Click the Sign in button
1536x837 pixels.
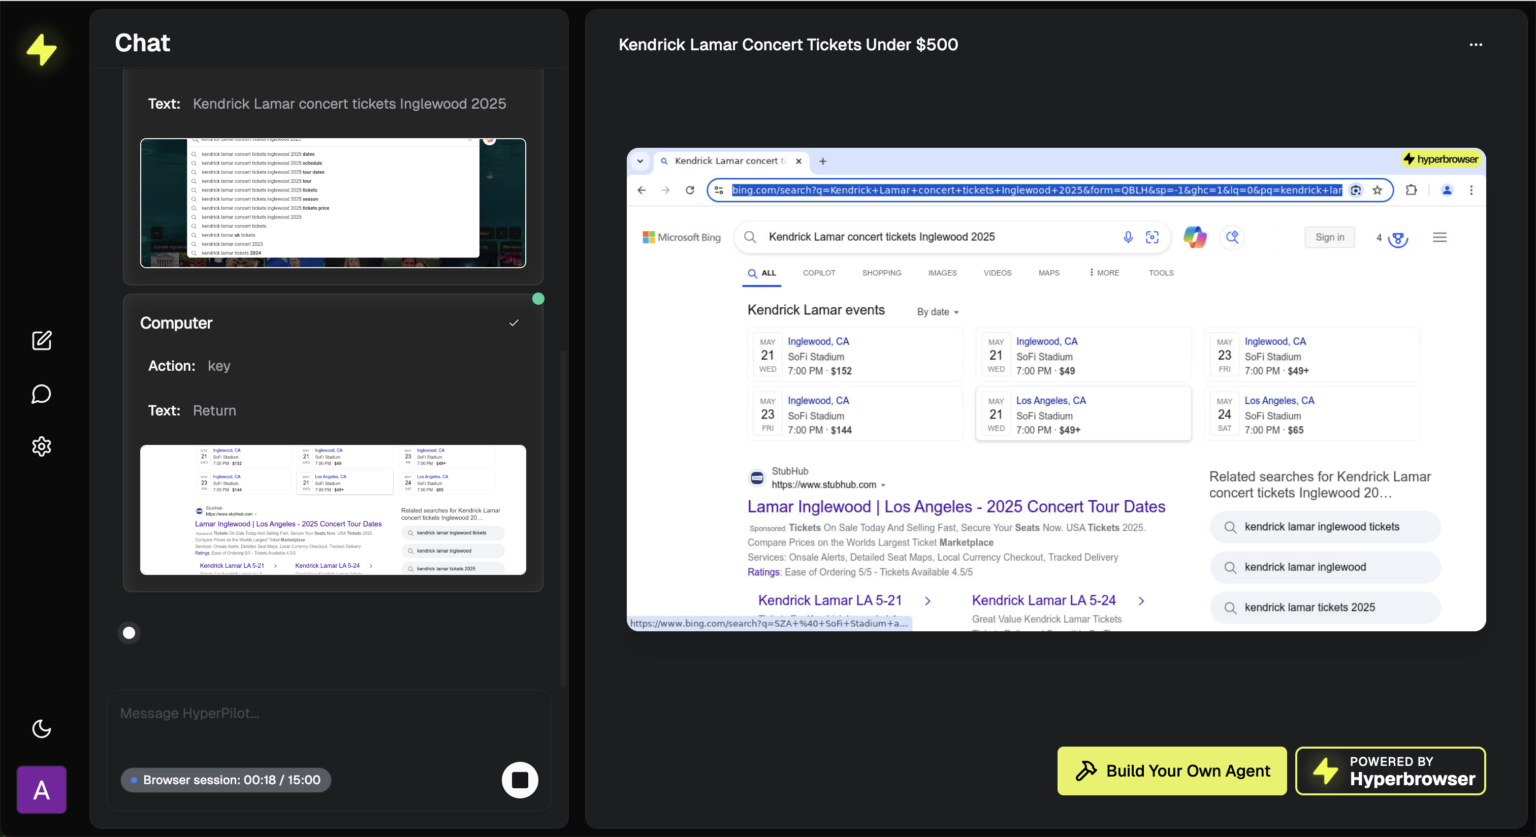(1329, 237)
